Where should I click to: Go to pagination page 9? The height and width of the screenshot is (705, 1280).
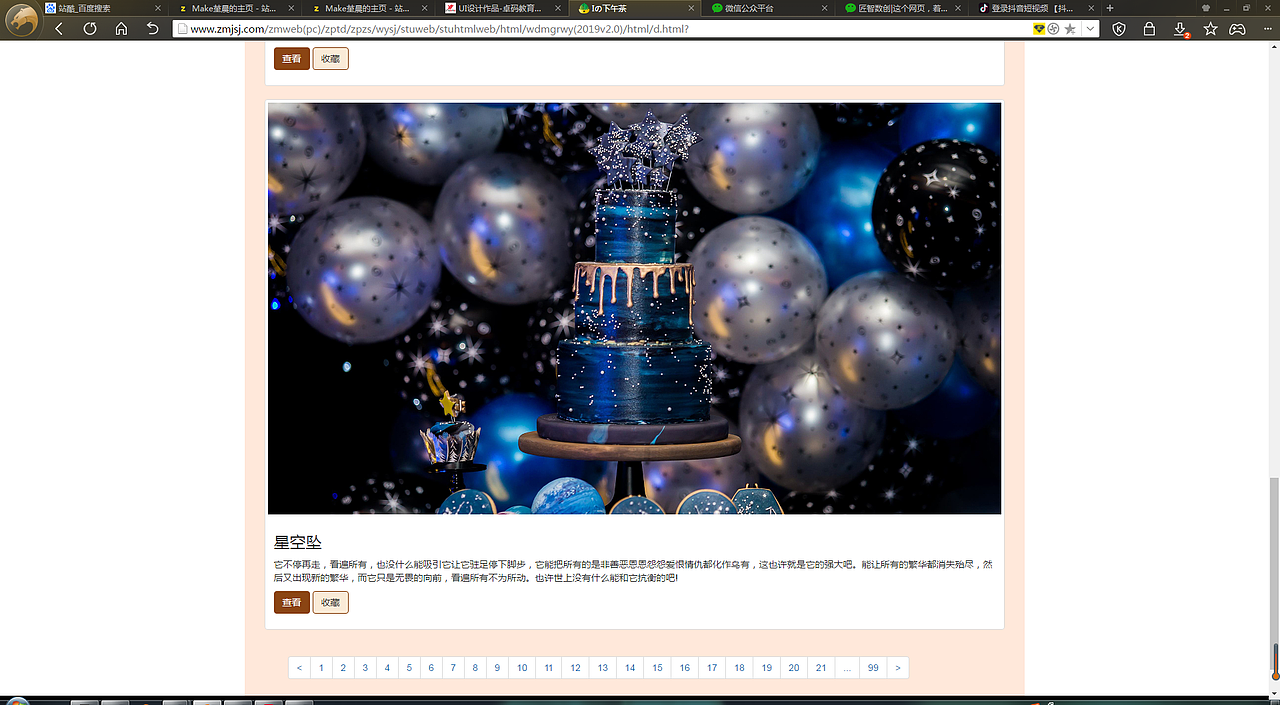pos(497,668)
